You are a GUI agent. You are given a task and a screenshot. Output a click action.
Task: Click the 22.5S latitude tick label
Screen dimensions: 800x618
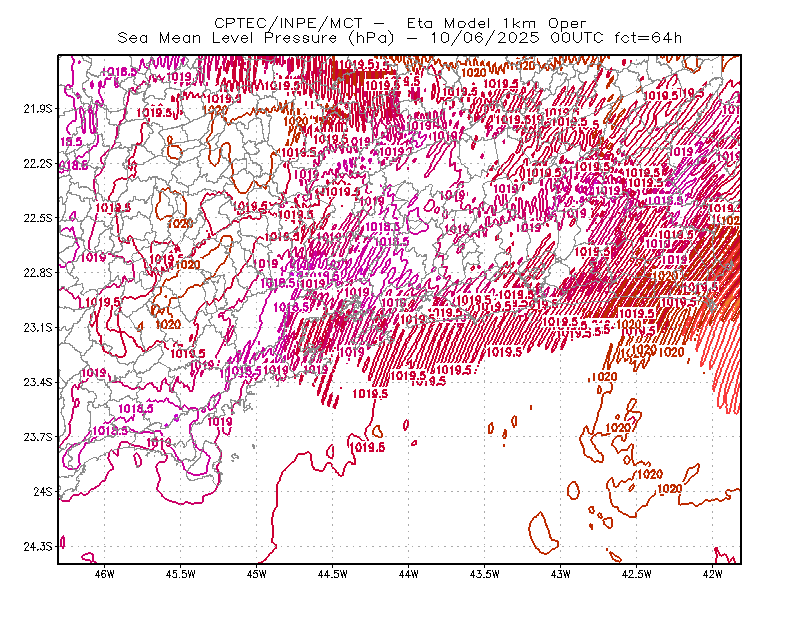pos(38,218)
